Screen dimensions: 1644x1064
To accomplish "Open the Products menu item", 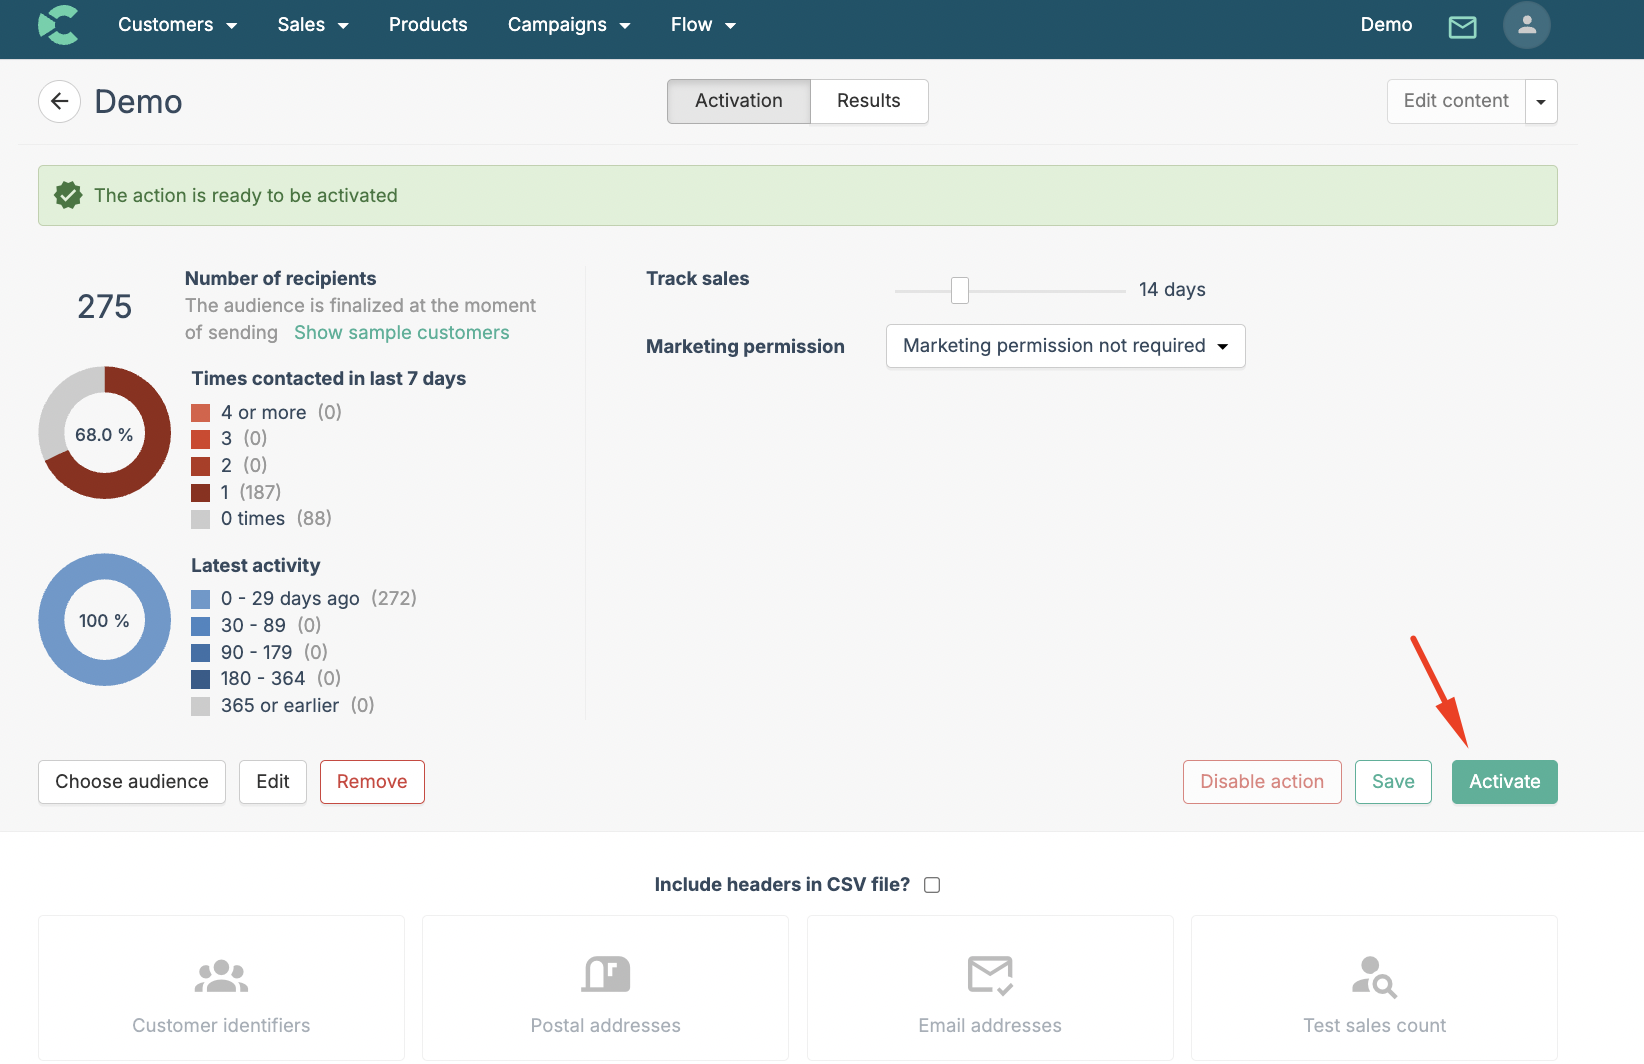I will click(428, 25).
